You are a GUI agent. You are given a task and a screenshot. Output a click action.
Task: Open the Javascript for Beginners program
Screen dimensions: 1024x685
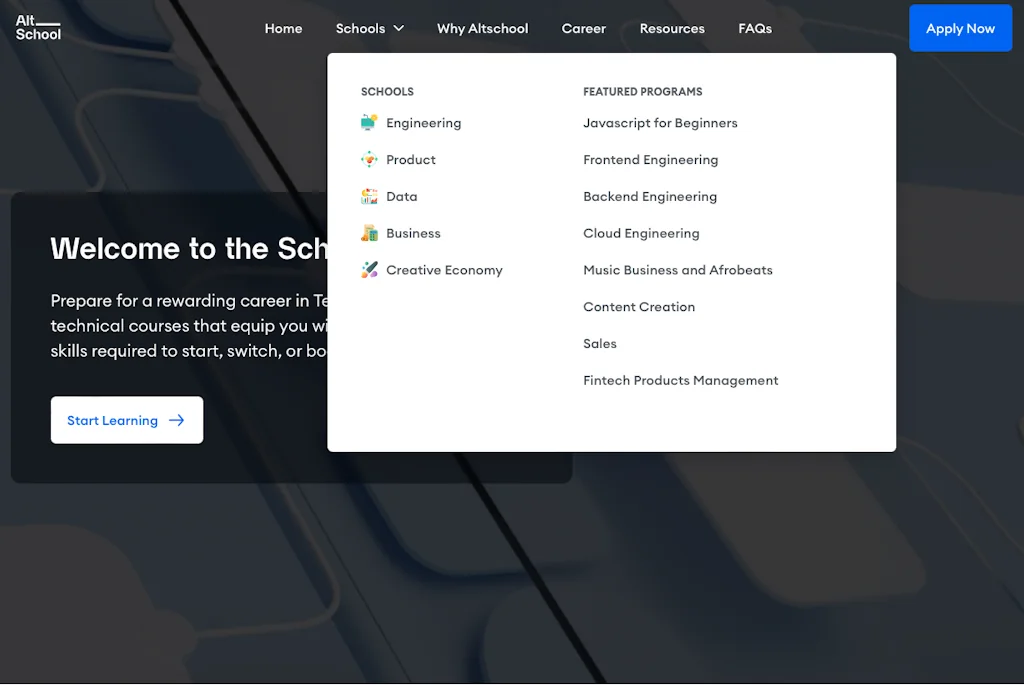pos(660,122)
